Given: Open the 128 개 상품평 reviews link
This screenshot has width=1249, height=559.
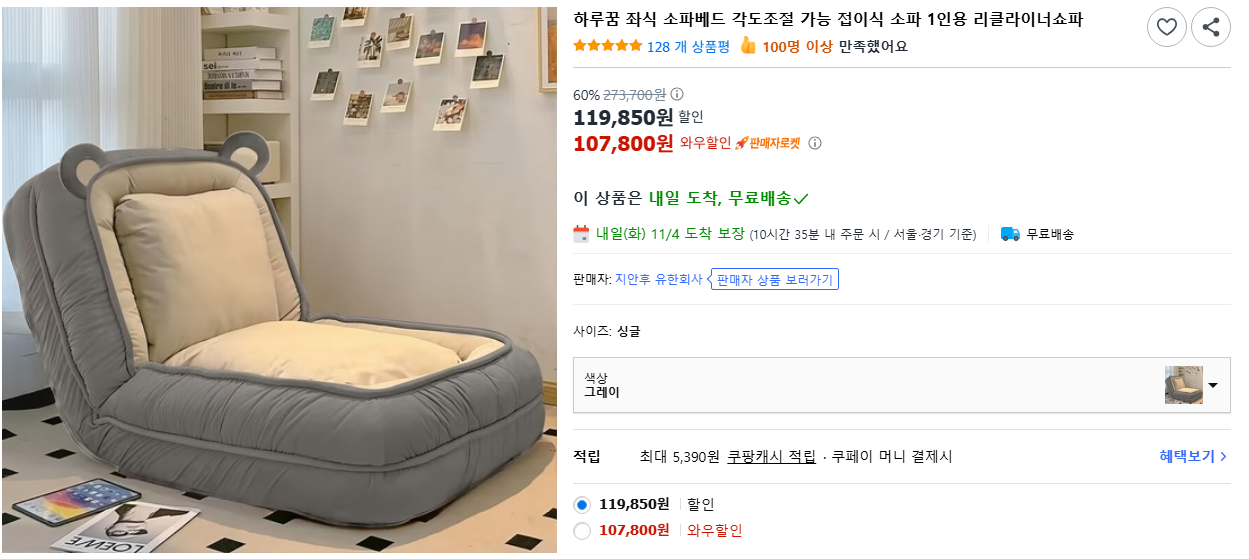Looking at the screenshot, I should point(688,46).
